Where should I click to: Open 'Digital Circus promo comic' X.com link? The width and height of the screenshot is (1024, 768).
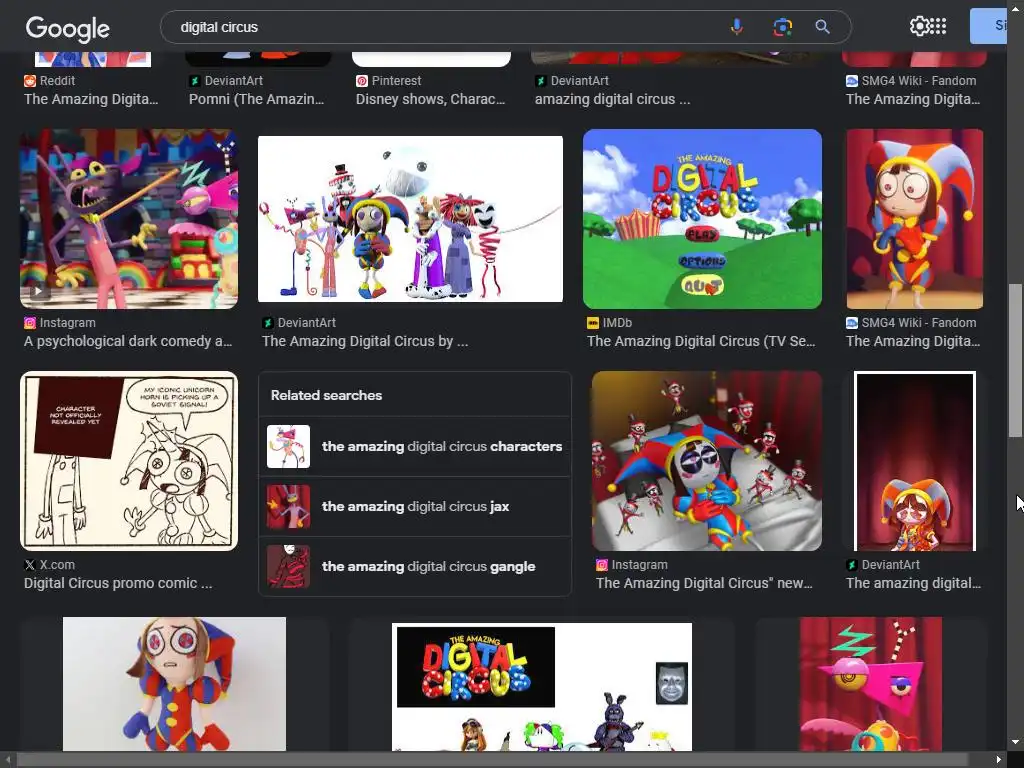(x=118, y=583)
